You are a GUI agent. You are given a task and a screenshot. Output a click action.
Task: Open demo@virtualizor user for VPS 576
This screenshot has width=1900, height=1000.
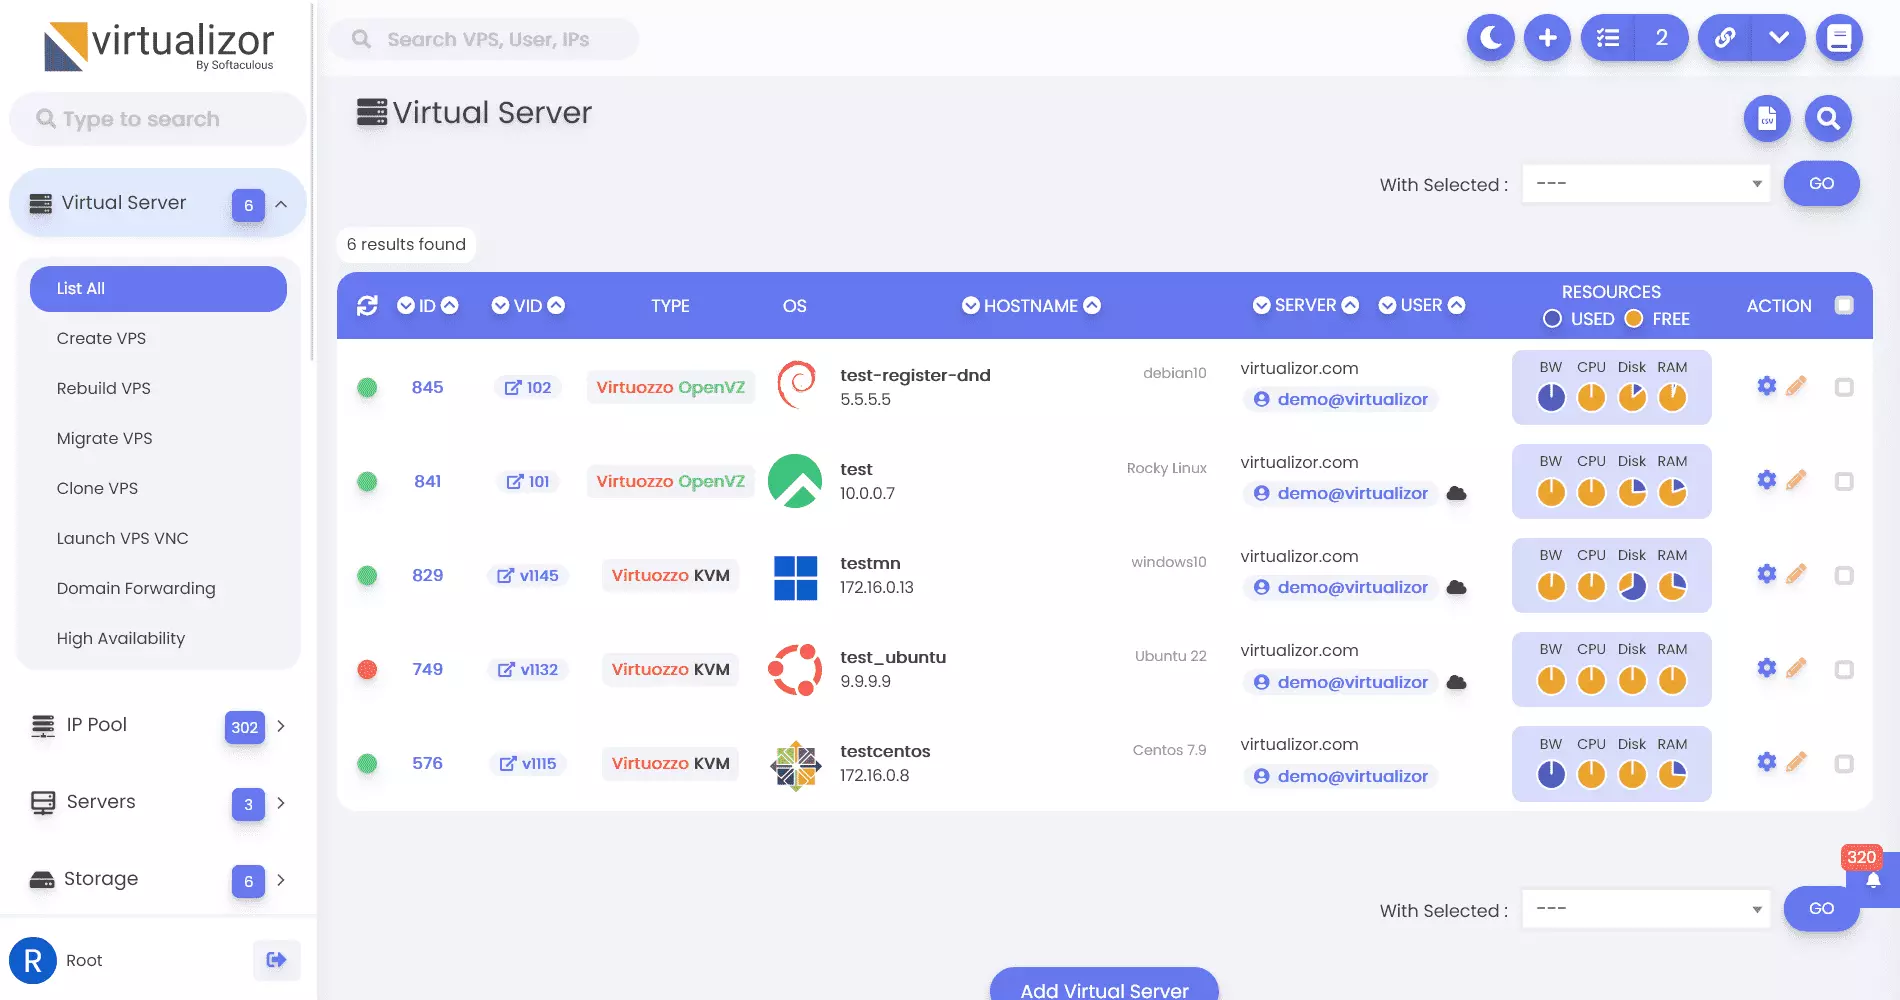[x=1340, y=776]
